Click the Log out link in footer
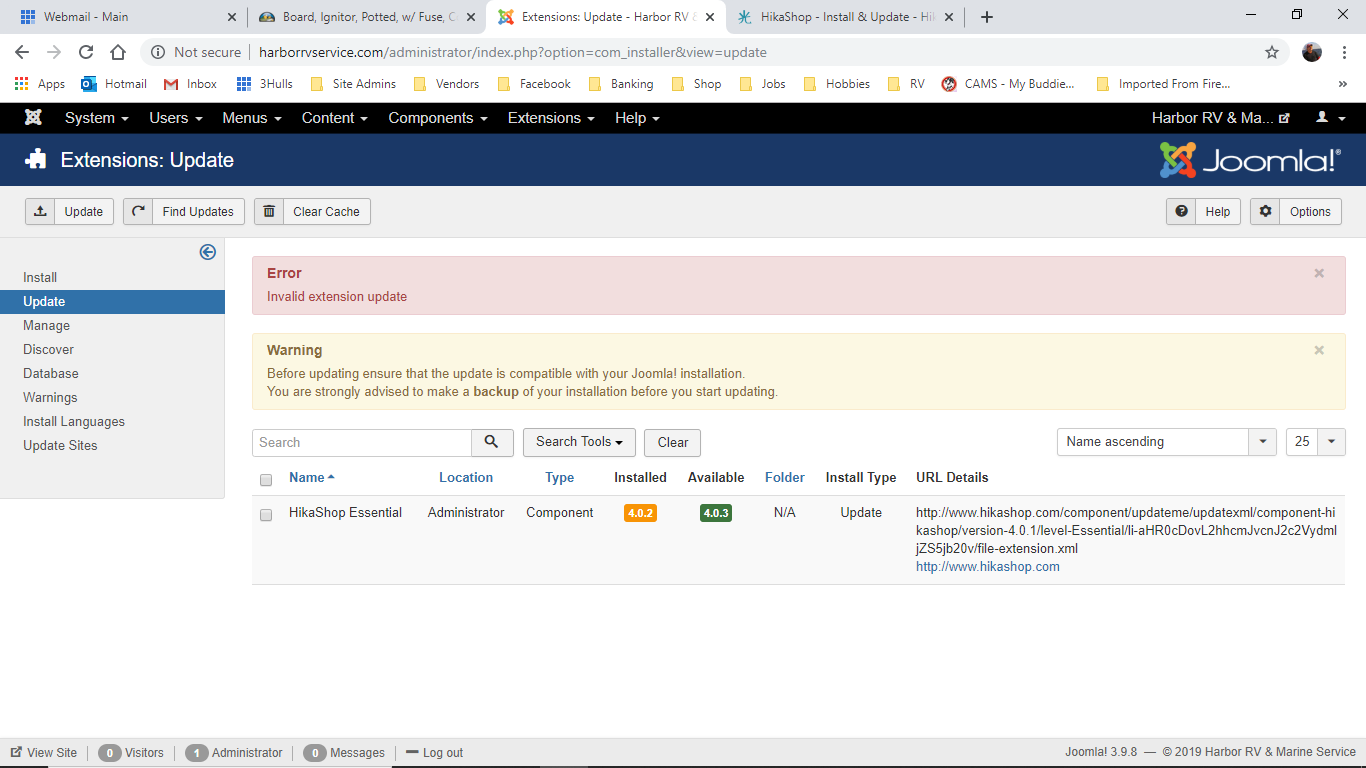 (x=434, y=753)
